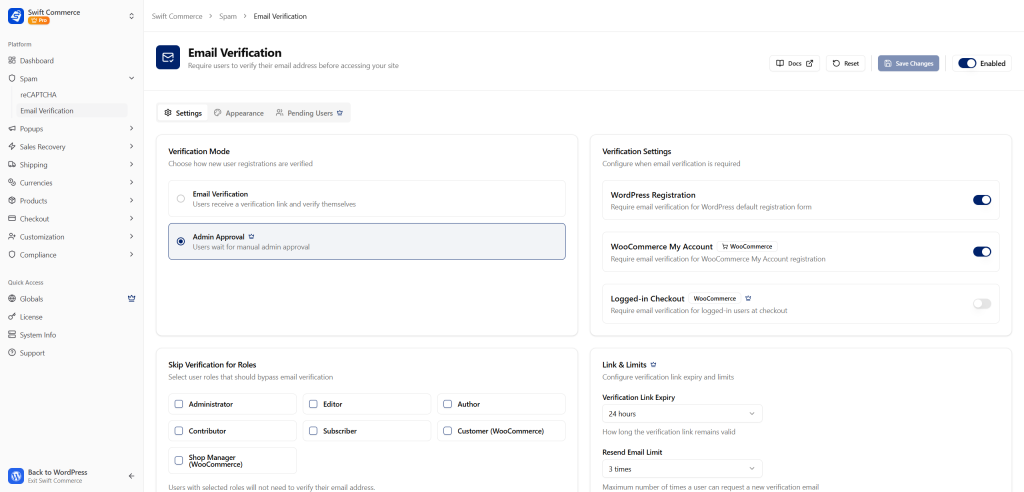The width and height of the screenshot is (1024, 492).
Task: Click the Sales Recovery lightning icon
Action: click(12, 147)
